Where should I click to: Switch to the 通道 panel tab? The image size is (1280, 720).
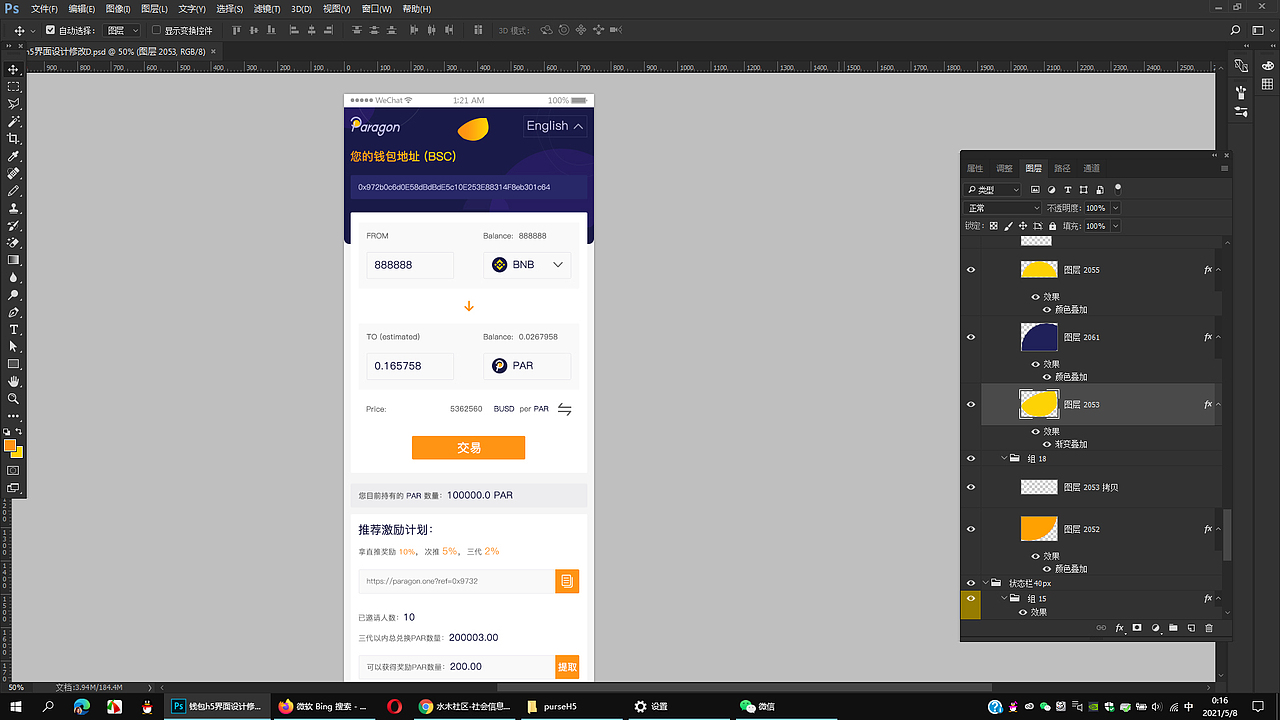(1091, 168)
